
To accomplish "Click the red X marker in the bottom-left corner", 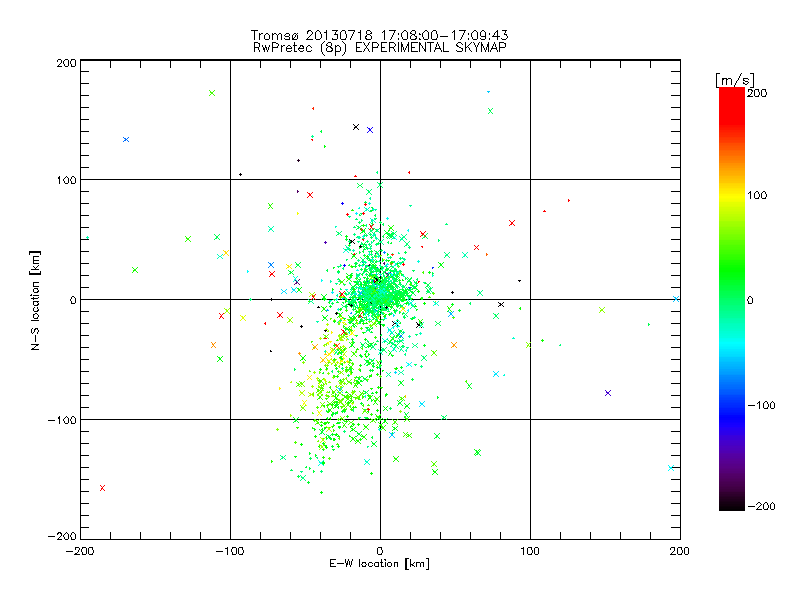I will (x=102, y=488).
